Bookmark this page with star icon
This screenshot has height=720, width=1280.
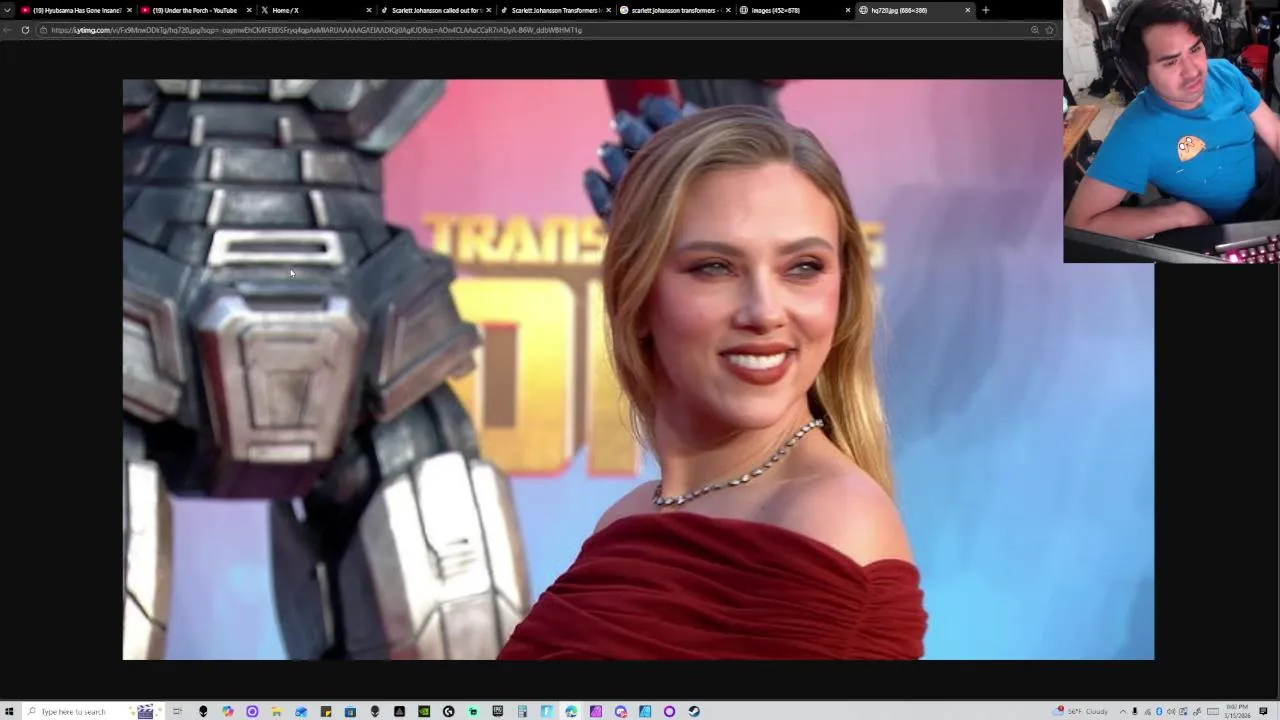click(1049, 30)
